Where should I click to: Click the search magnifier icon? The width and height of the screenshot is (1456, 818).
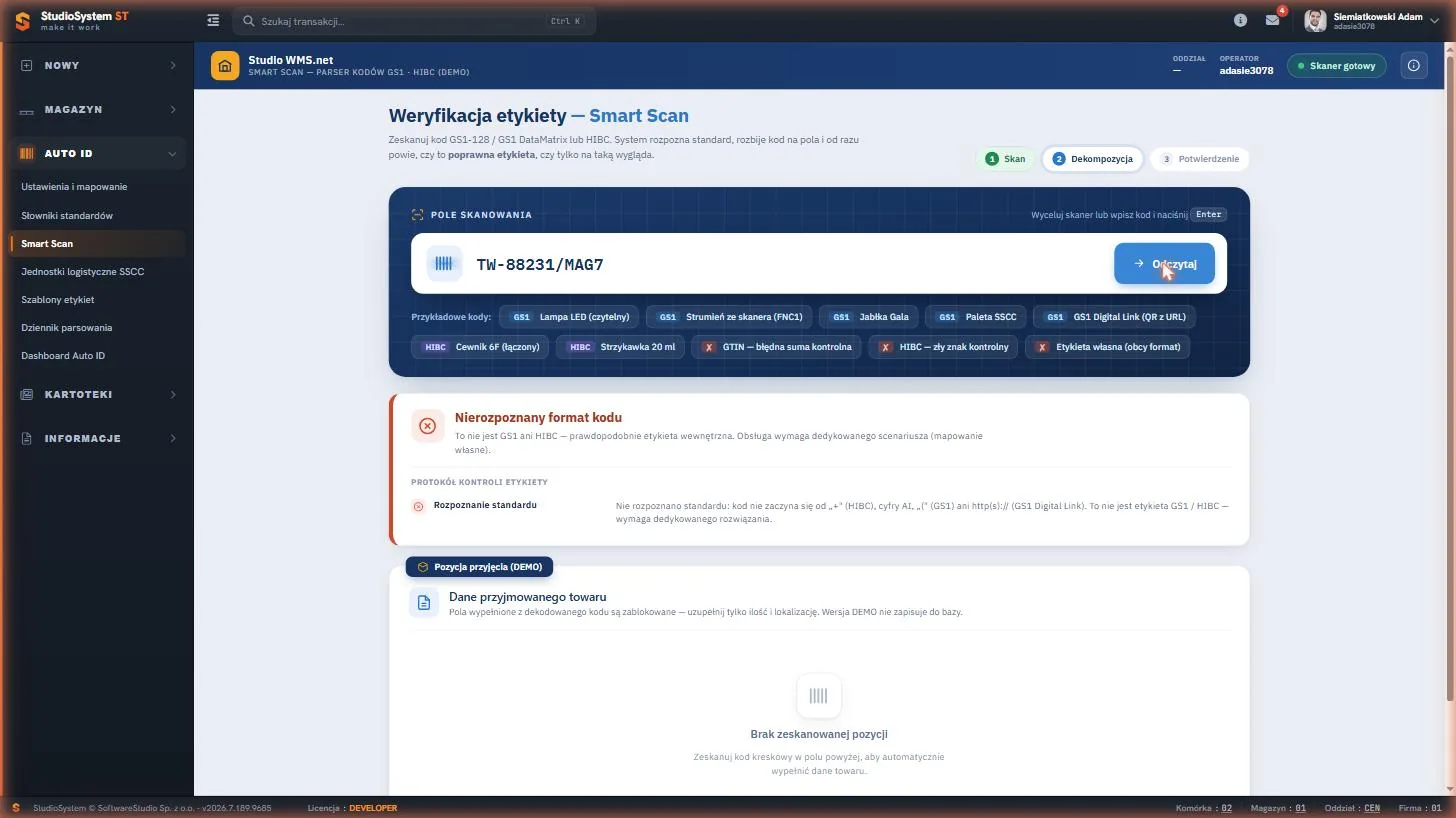pos(249,21)
